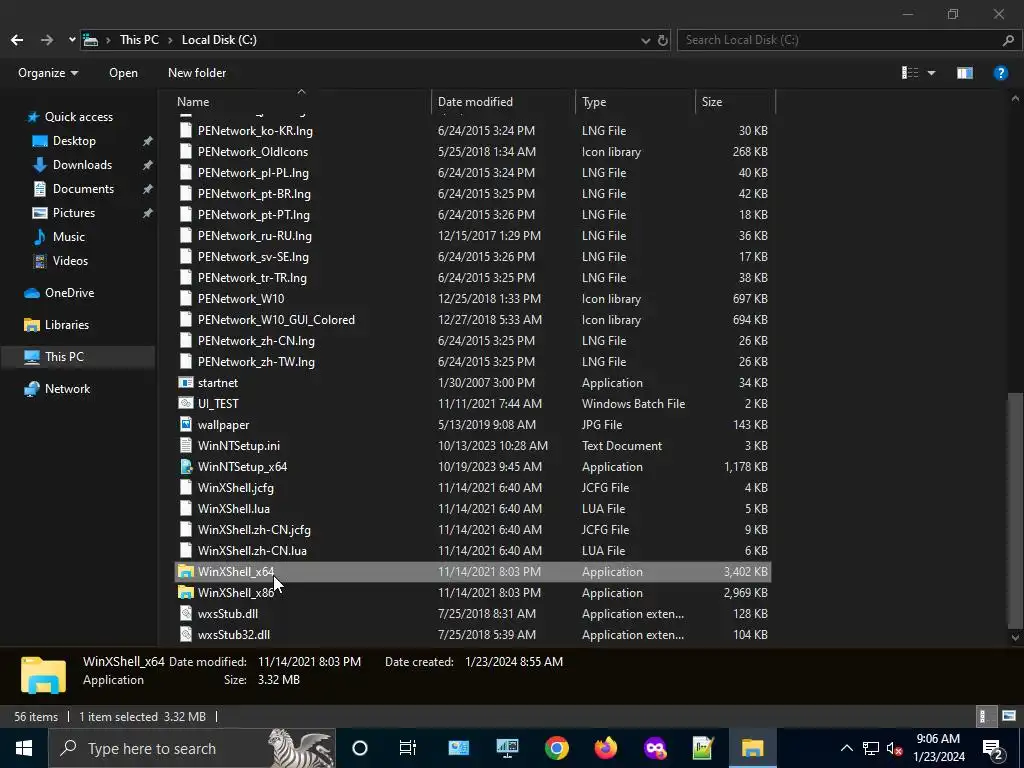Refresh the Local Disk (C:) view
The height and width of the screenshot is (768, 1024).
(x=663, y=40)
